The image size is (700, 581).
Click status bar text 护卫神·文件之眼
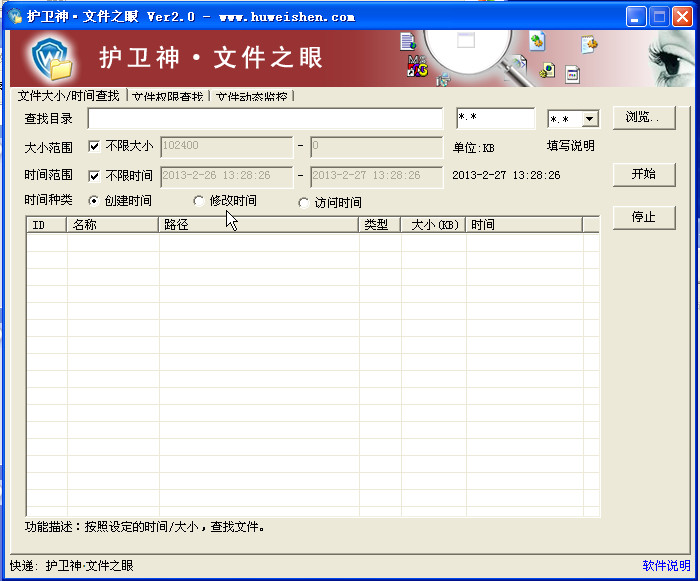[89, 566]
